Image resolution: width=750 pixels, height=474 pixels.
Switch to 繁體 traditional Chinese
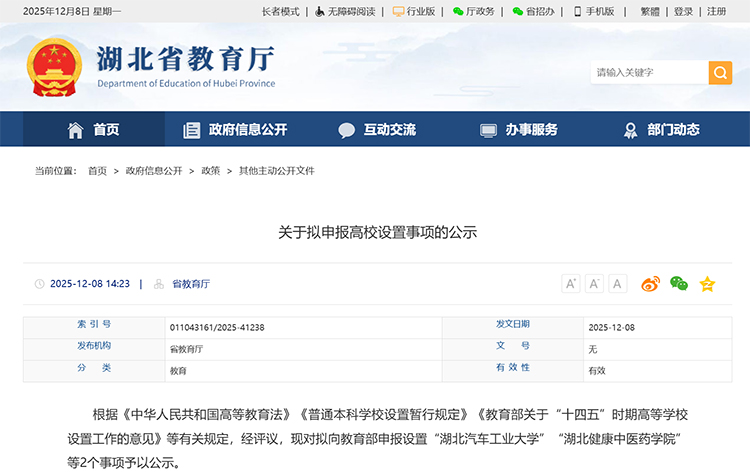649,12
